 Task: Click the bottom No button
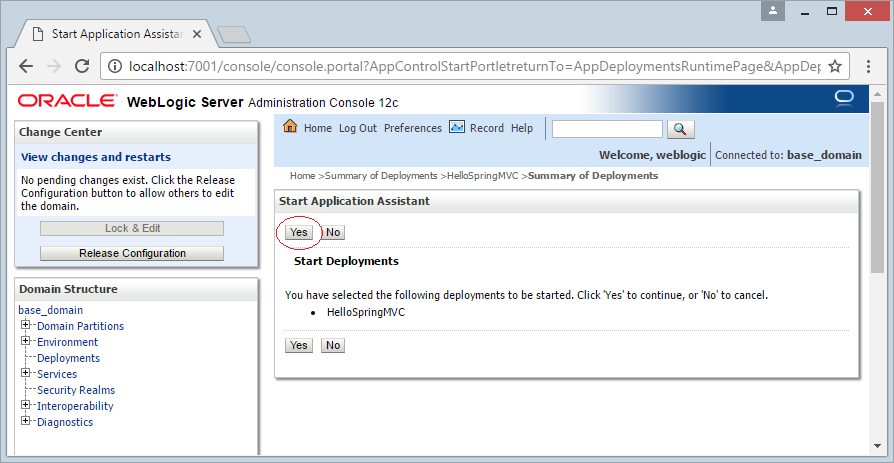tap(333, 345)
